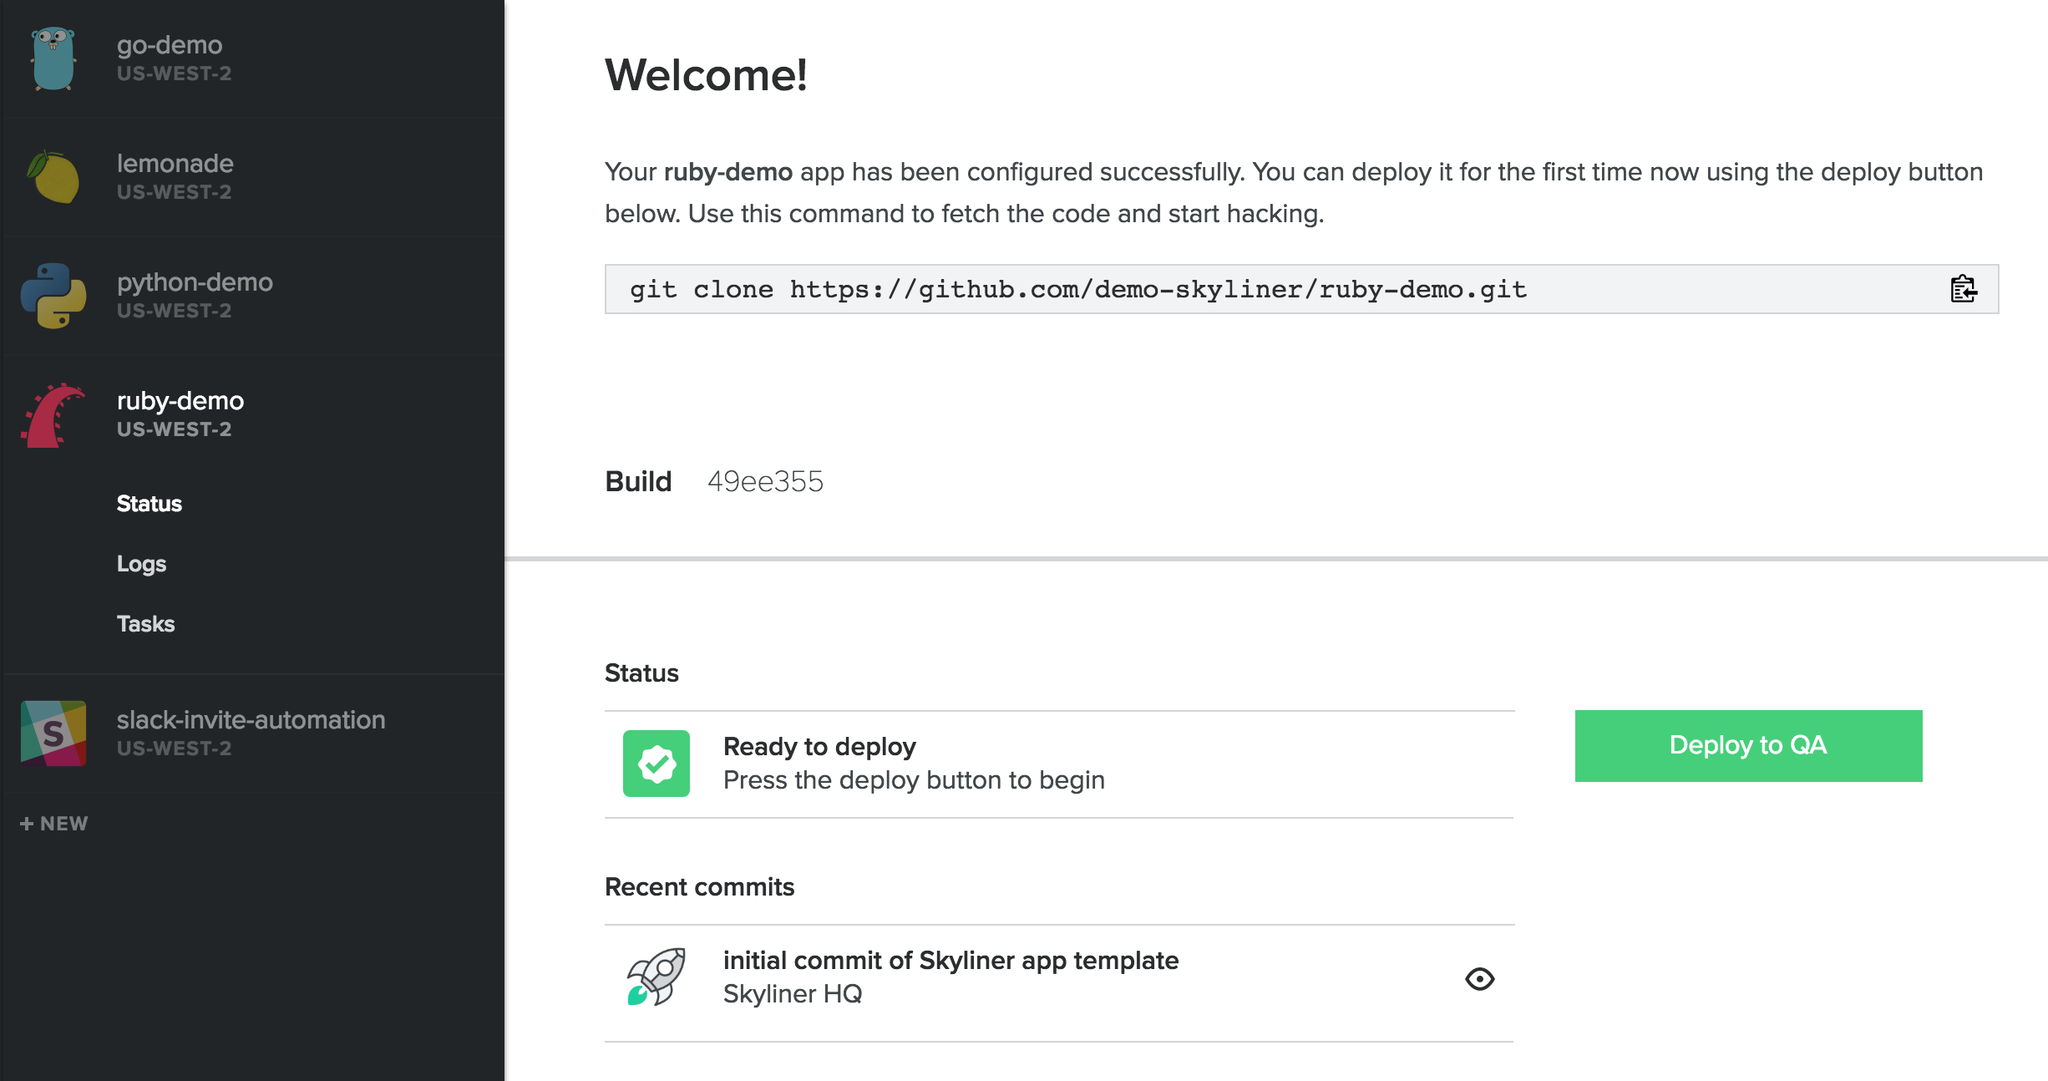Screen dimensions: 2048x1081
Task: Copy the git clone command with the clipboard icon
Action: 1963,289
